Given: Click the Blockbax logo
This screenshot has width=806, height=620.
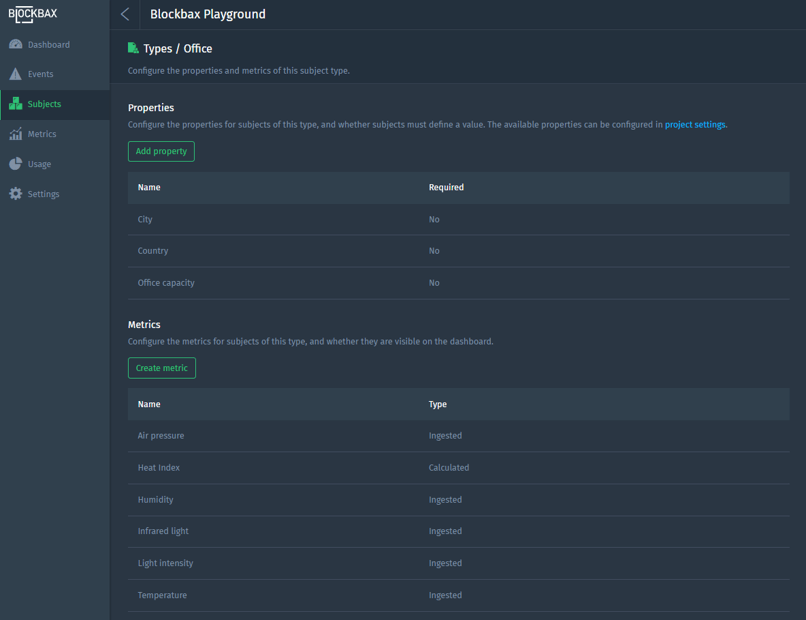Looking at the screenshot, I should (33, 14).
